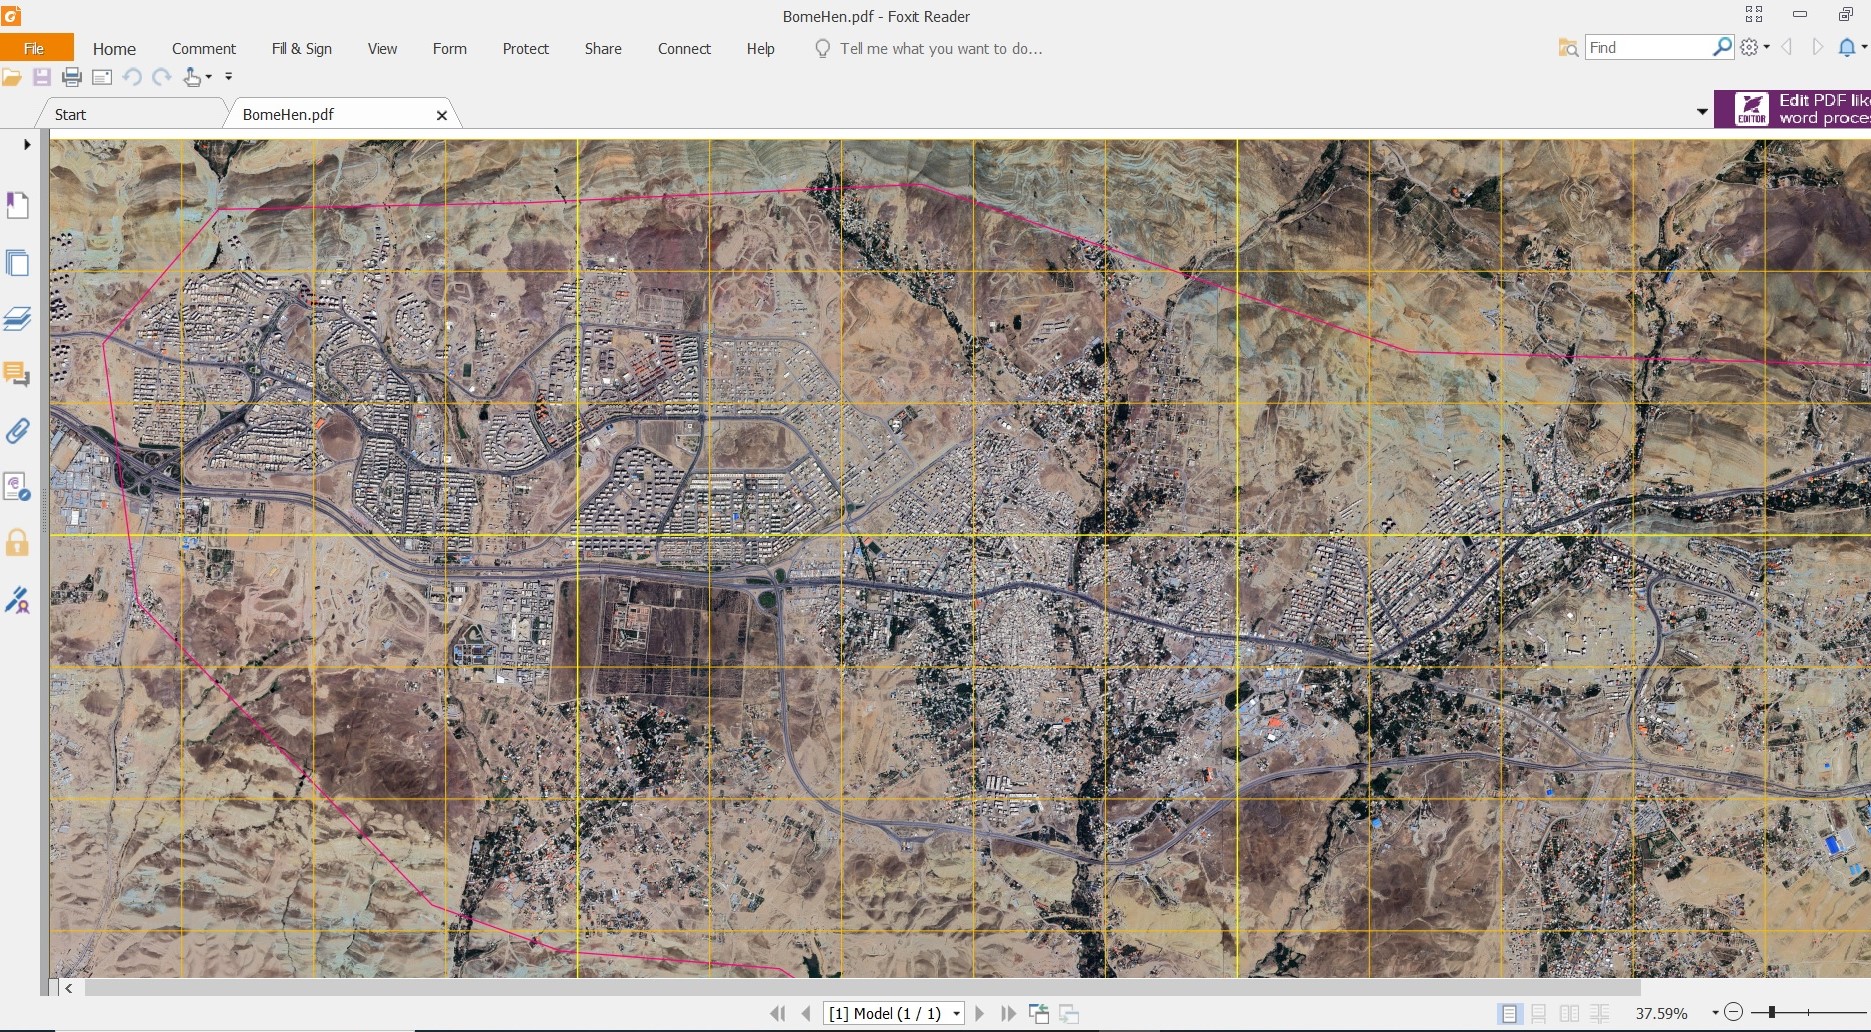Open the page selector Model dropdown

click(x=956, y=1014)
